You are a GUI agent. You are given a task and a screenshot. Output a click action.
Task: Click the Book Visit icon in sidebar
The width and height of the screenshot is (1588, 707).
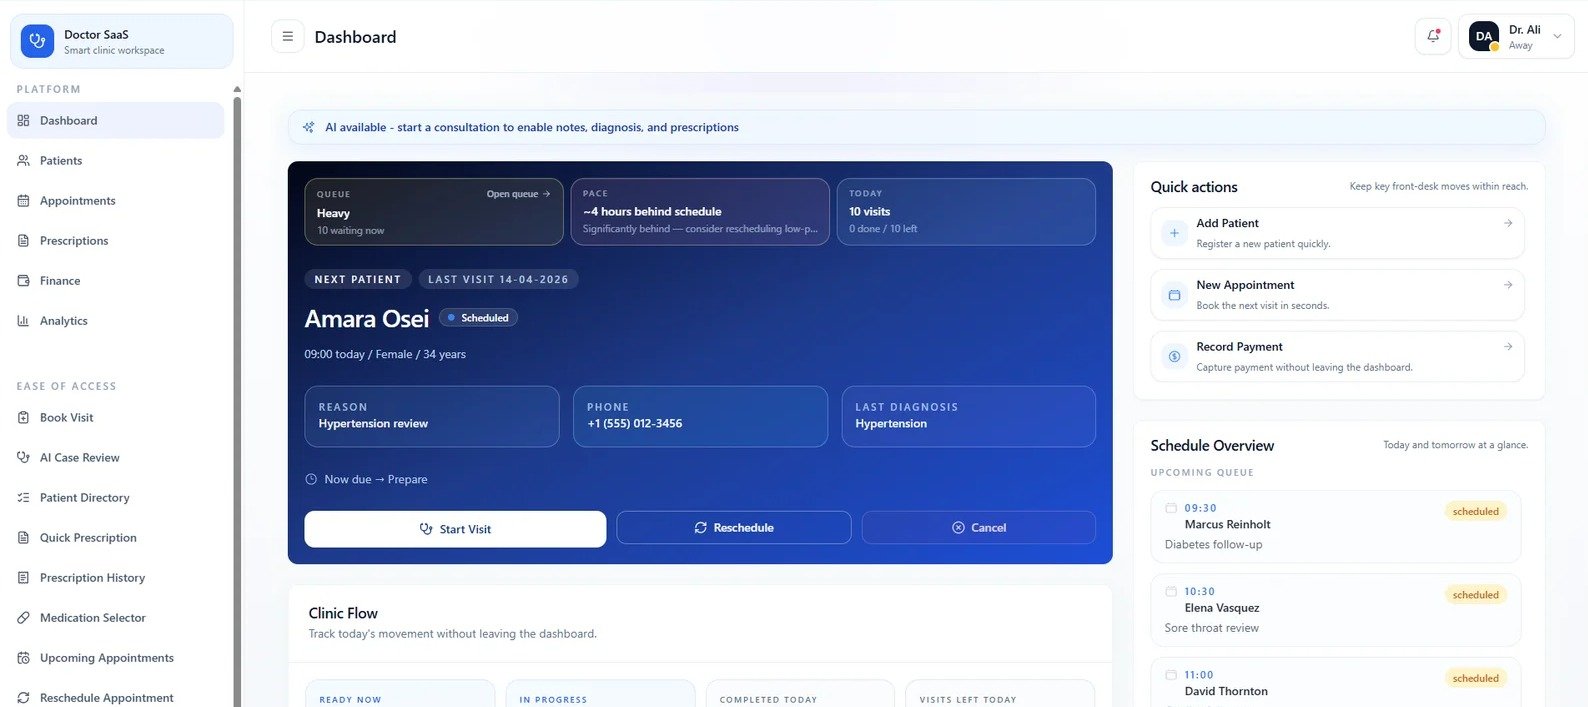pyautogui.click(x=23, y=417)
